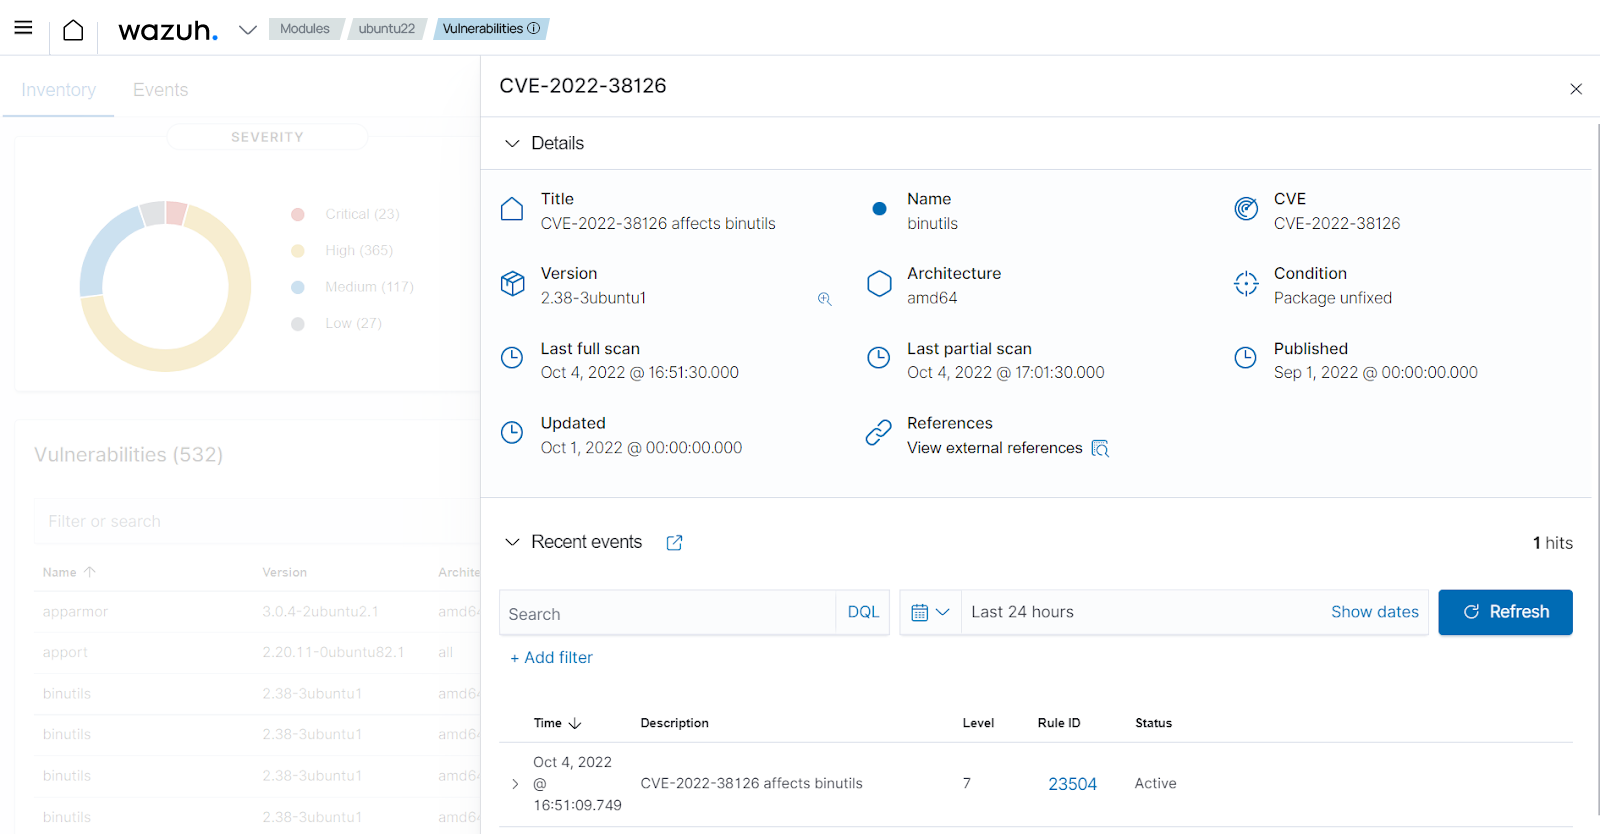Click Show dates link
The image size is (1600, 836).
click(1374, 612)
